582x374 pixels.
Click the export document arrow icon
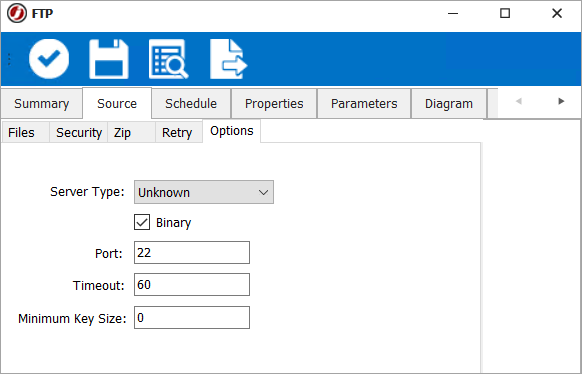tap(229, 59)
